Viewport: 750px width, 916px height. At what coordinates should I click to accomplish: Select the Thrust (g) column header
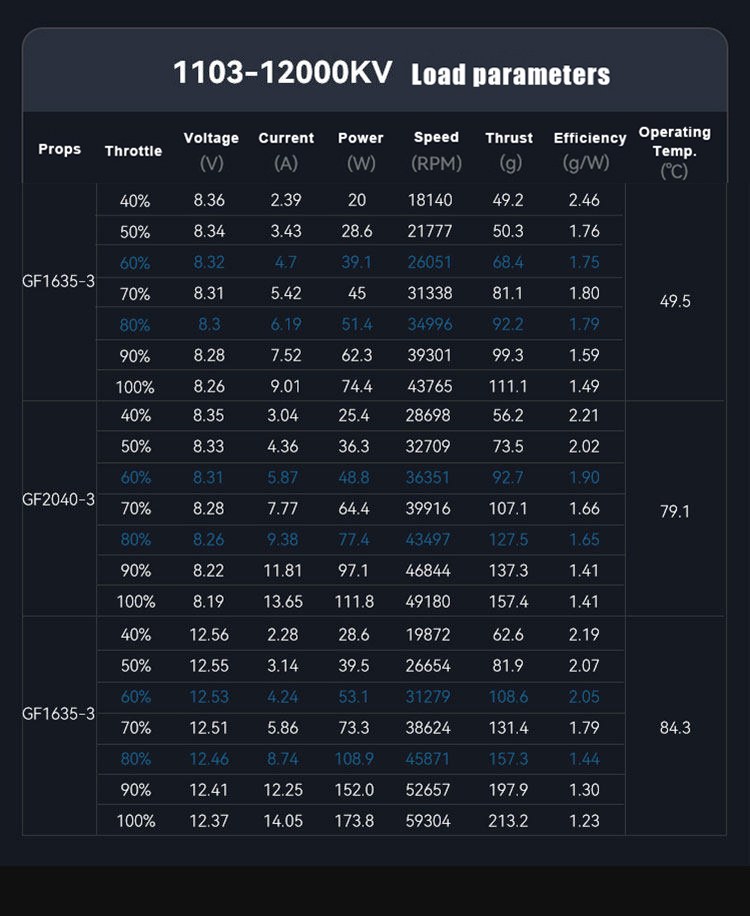click(509, 150)
